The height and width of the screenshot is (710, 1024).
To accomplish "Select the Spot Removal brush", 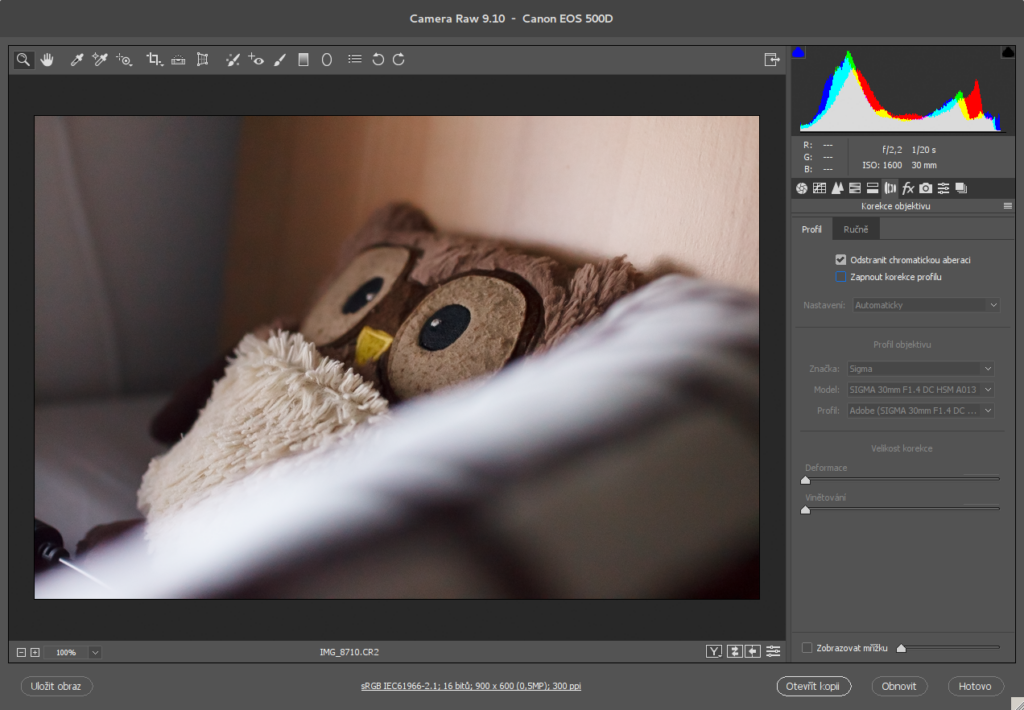I will 232,59.
